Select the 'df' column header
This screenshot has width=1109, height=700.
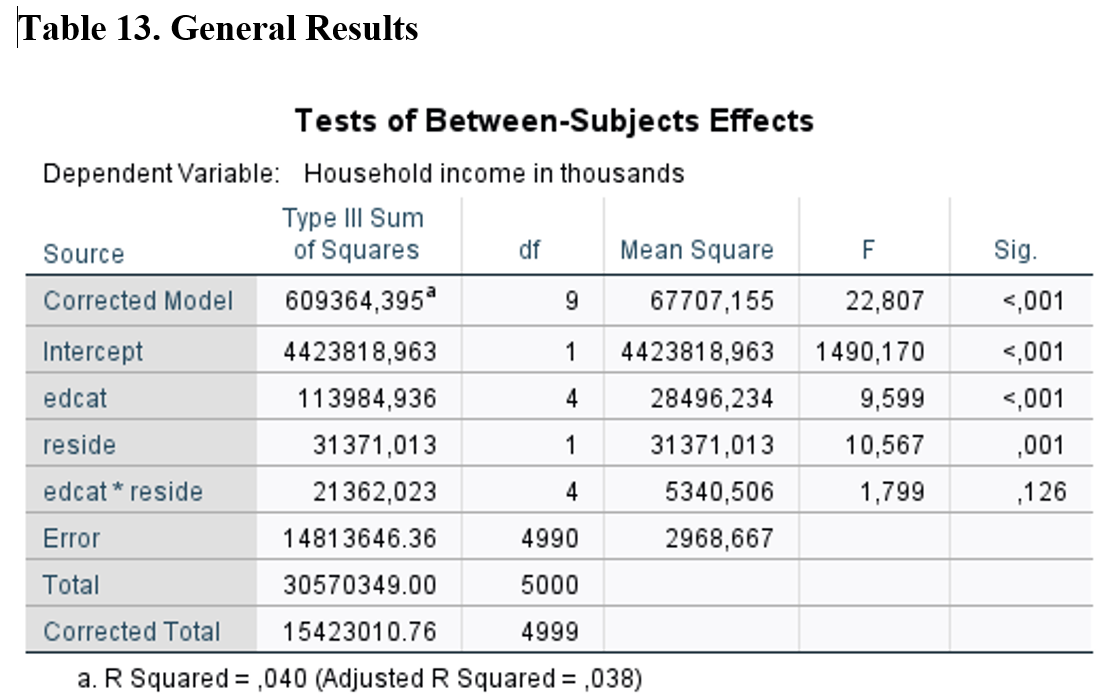point(530,250)
